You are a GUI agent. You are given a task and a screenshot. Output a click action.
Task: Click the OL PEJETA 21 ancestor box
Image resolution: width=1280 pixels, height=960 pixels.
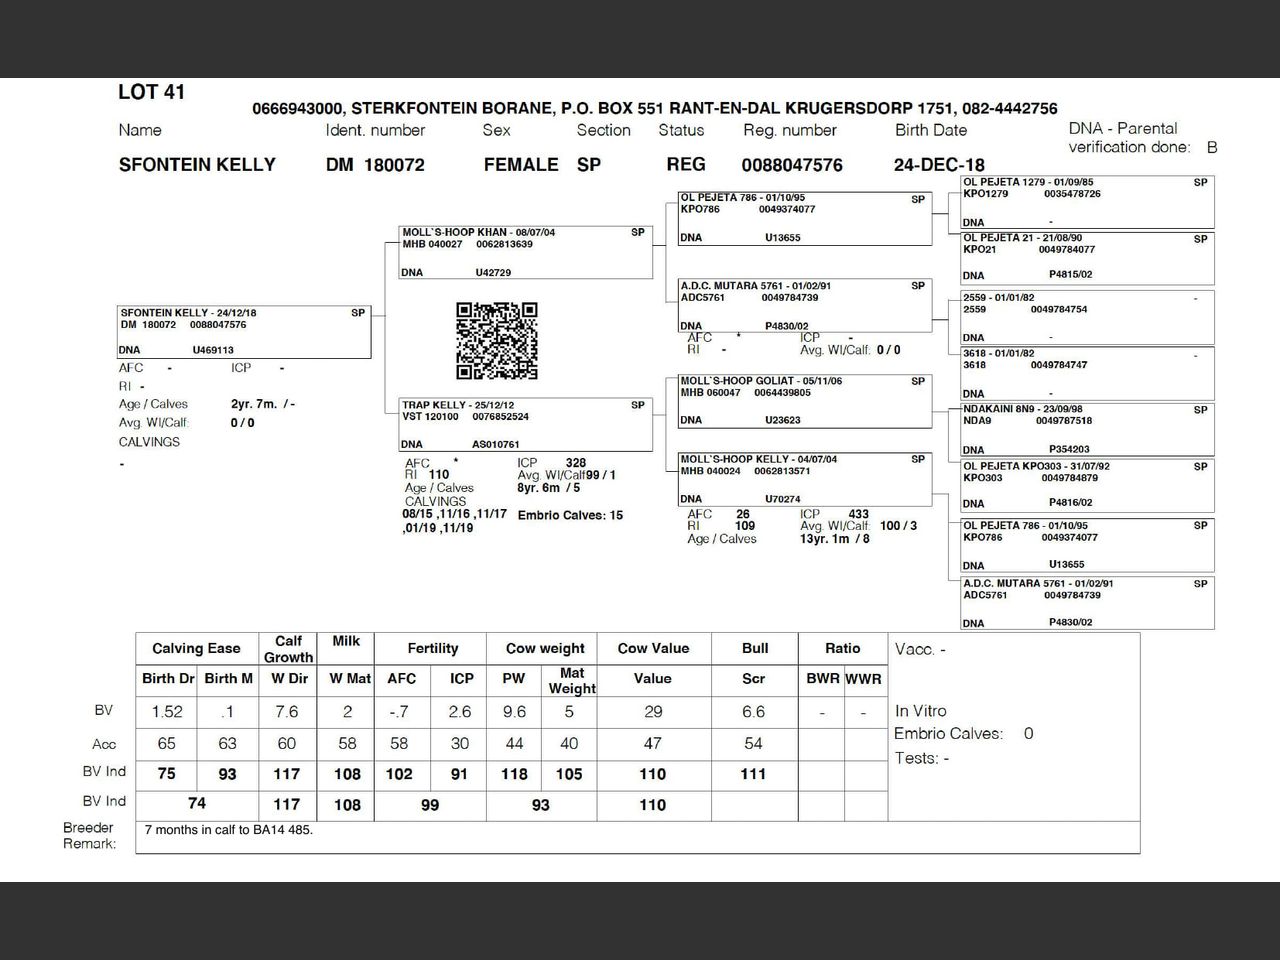[1087, 258]
